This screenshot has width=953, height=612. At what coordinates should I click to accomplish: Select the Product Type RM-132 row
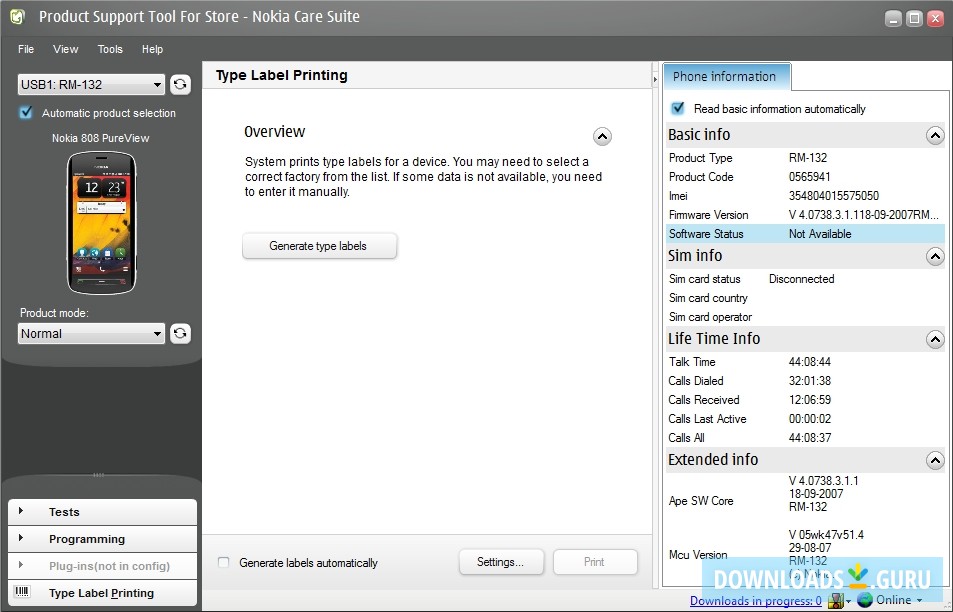805,158
